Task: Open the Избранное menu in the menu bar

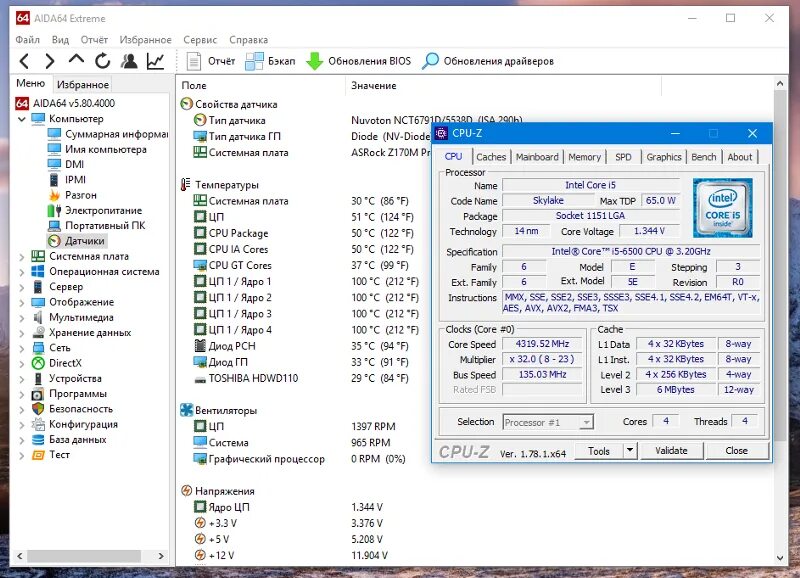Action: tap(145, 40)
